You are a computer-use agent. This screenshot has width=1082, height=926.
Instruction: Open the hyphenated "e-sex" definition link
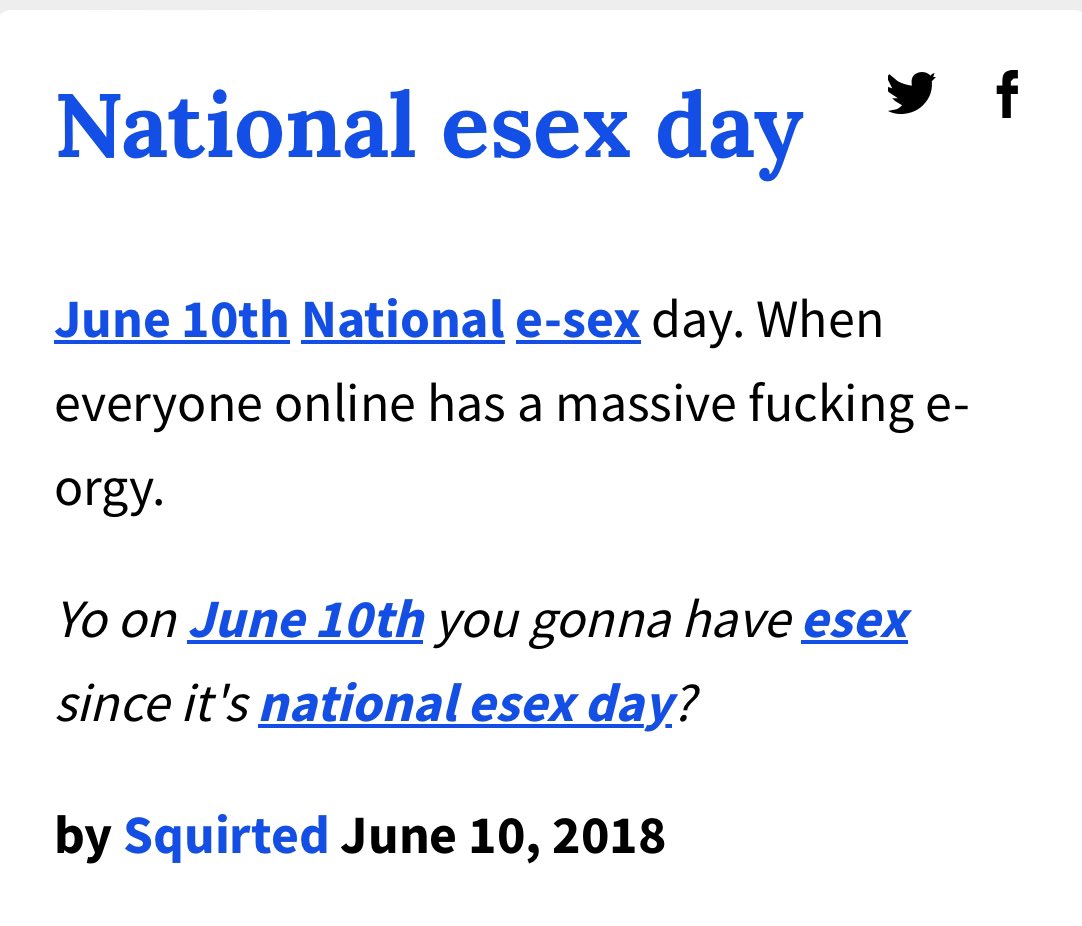578,322
